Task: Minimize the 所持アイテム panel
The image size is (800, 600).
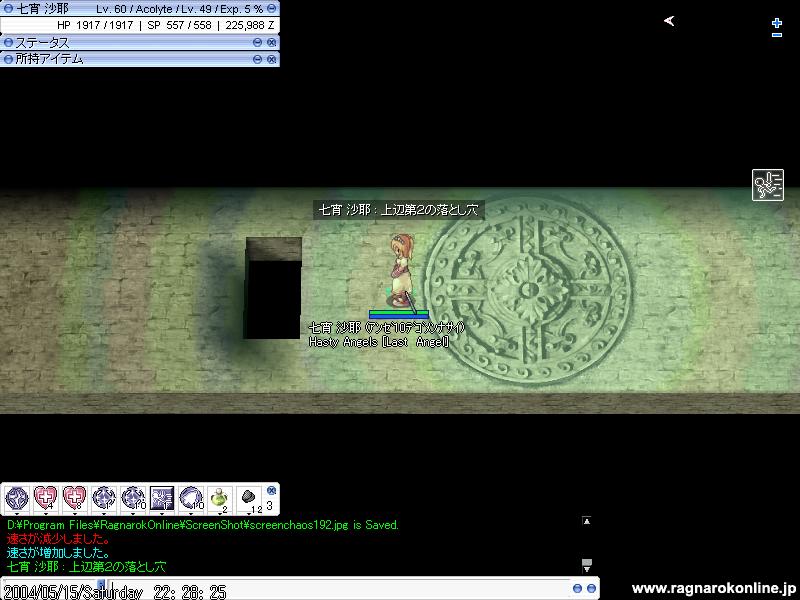Action: [x=257, y=59]
